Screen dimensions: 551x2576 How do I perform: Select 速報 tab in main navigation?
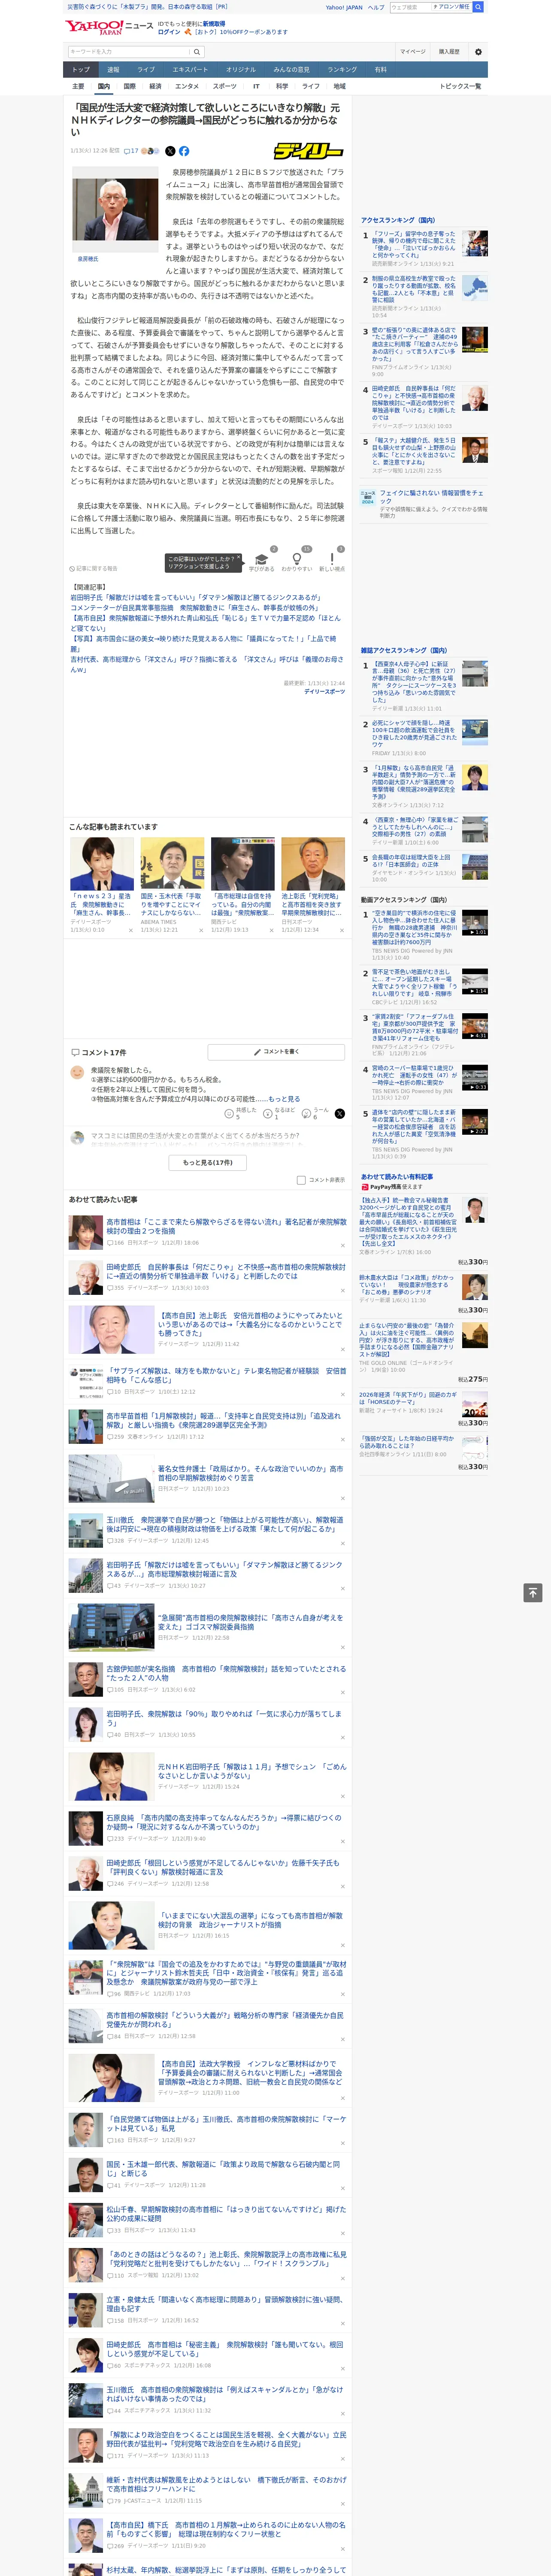(113, 70)
